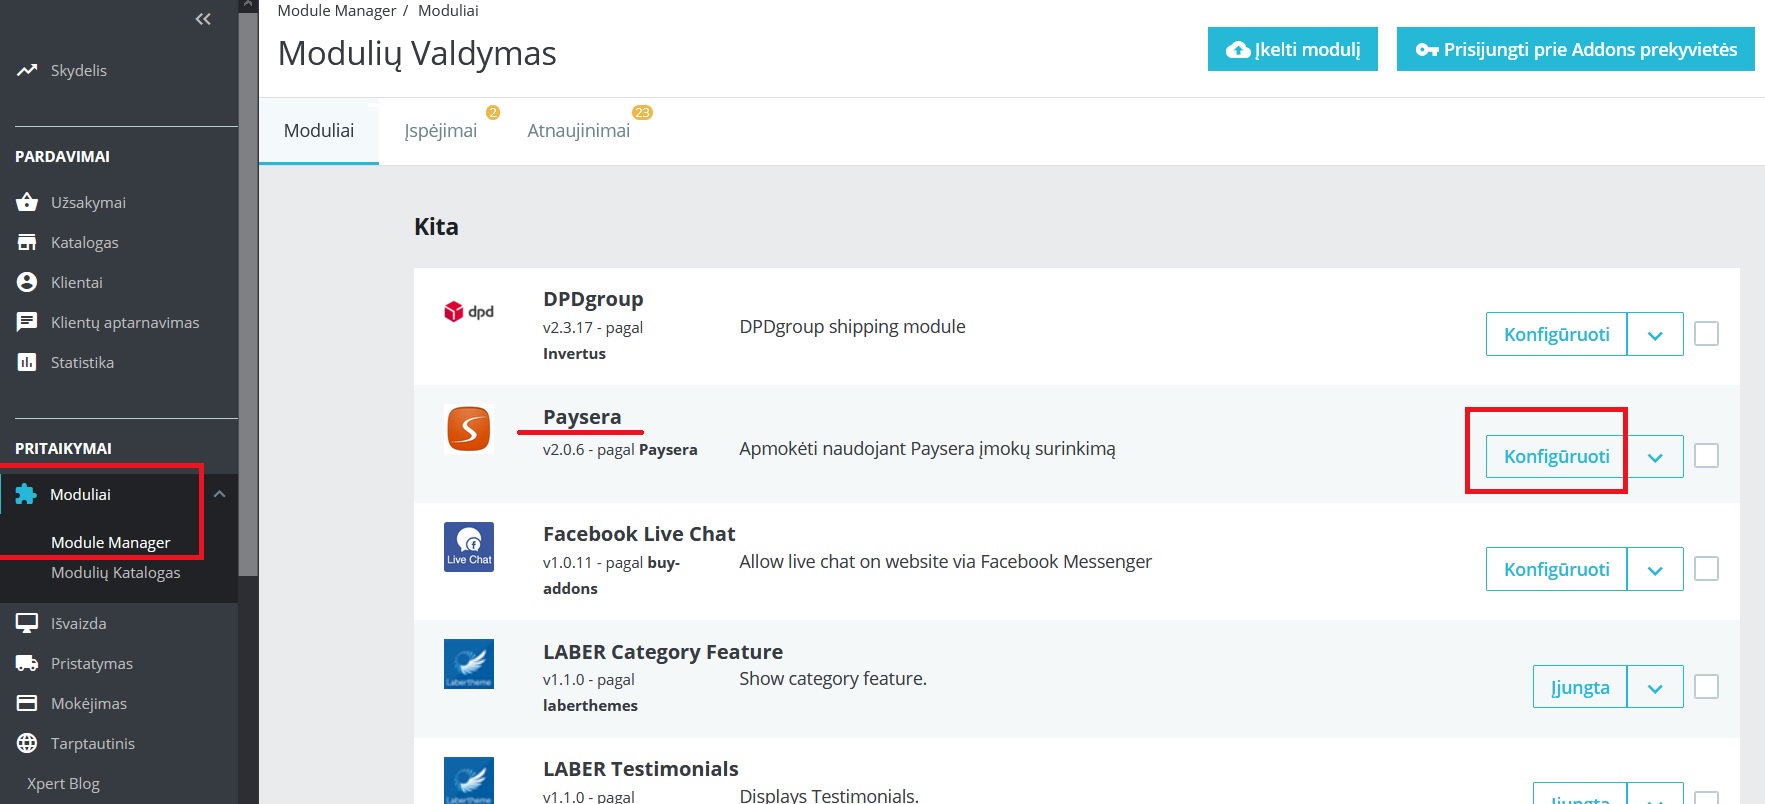Click the Išvaizda monitor icon

pyautogui.click(x=27, y=623)
